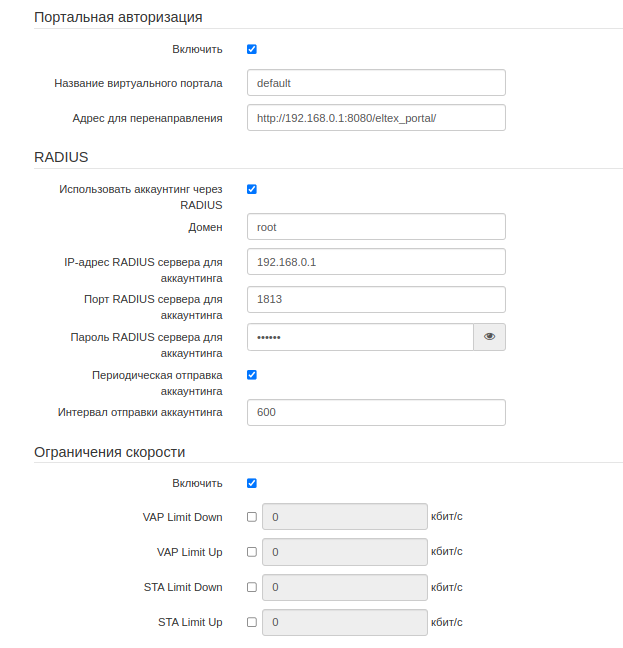Disable portal authorization Включить checkbox
Image resolution: width=623 pixels, height=648 pixels.
coord(252,48)
